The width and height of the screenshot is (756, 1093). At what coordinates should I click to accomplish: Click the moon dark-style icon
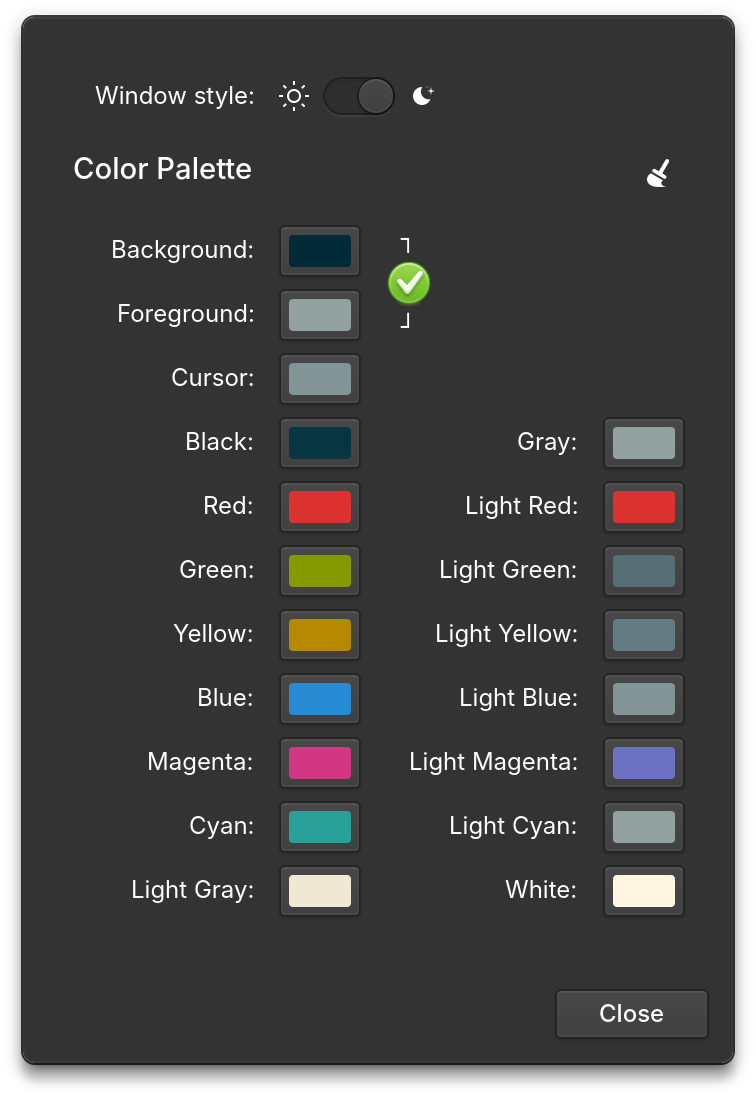click(x=423, y=95)
